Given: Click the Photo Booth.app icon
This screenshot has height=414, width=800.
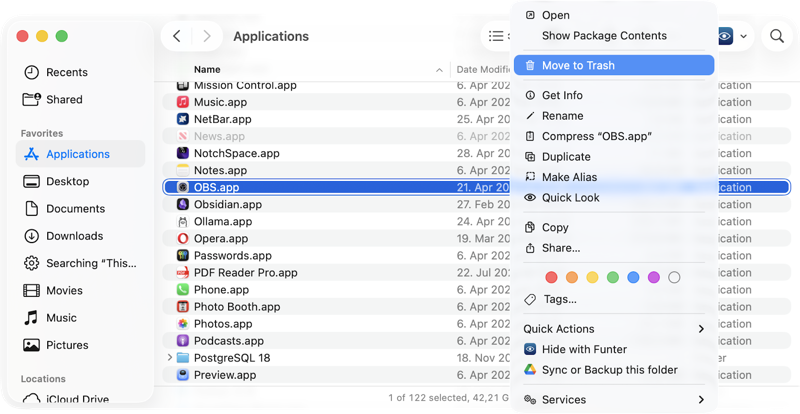Looking at the screenshot, I should pyautogui.click(x=183, y=307).
